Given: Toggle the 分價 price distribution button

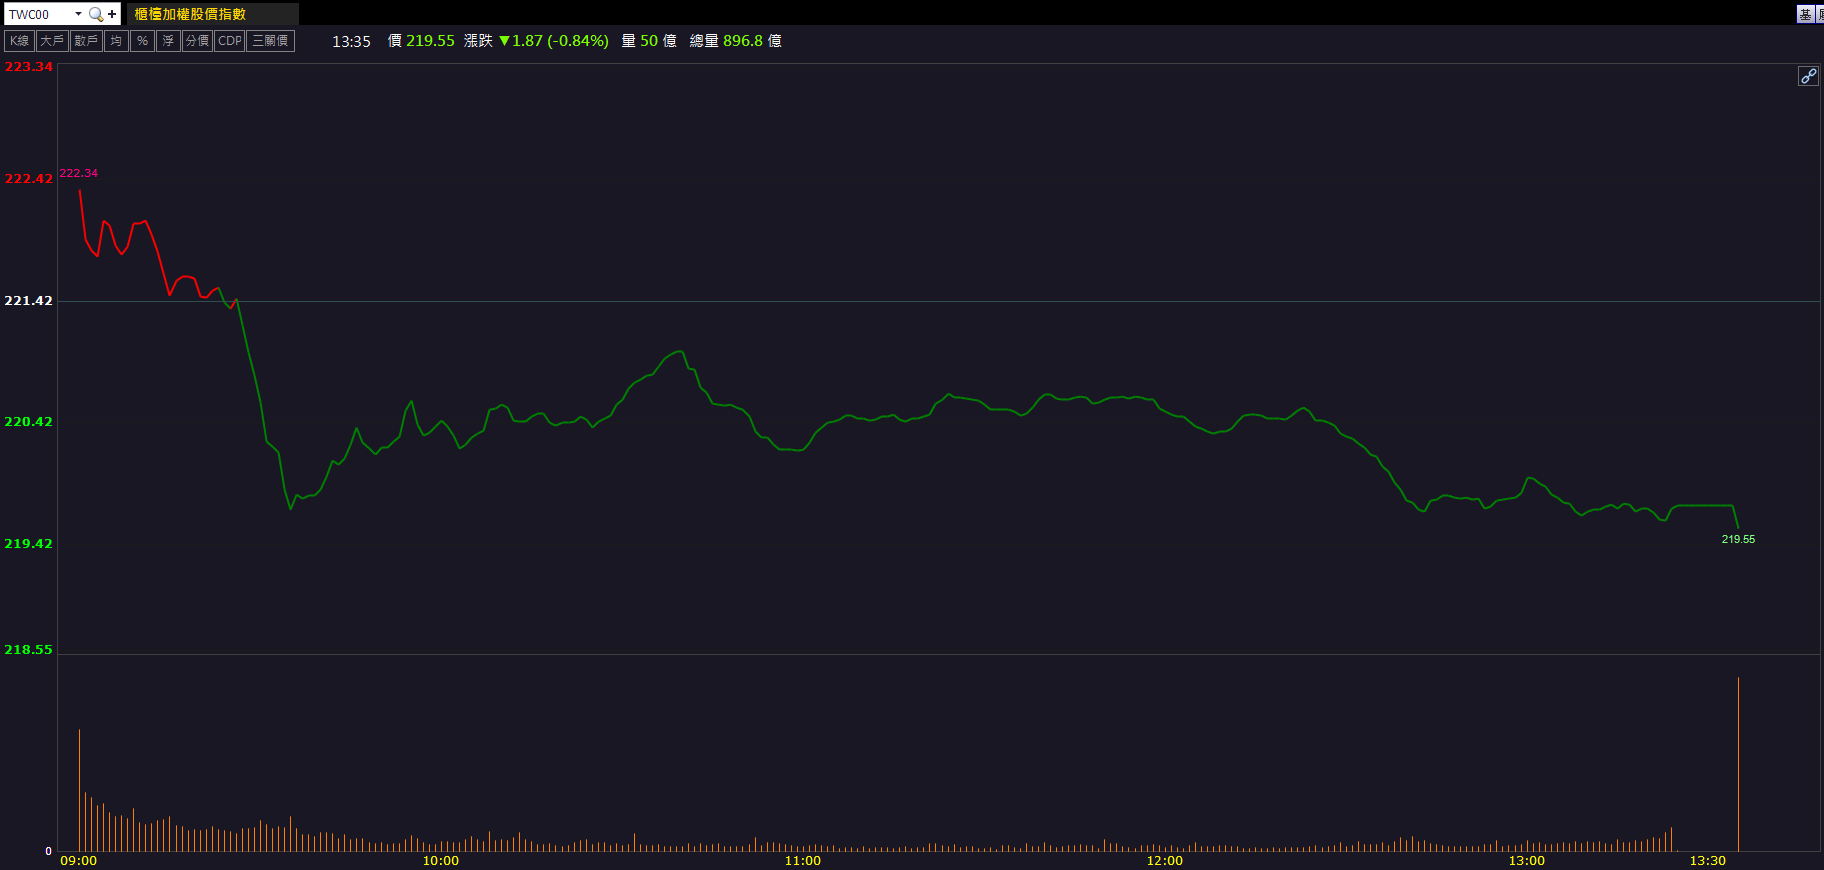Looking at the screenshot, I should click(x=197, y=41).
